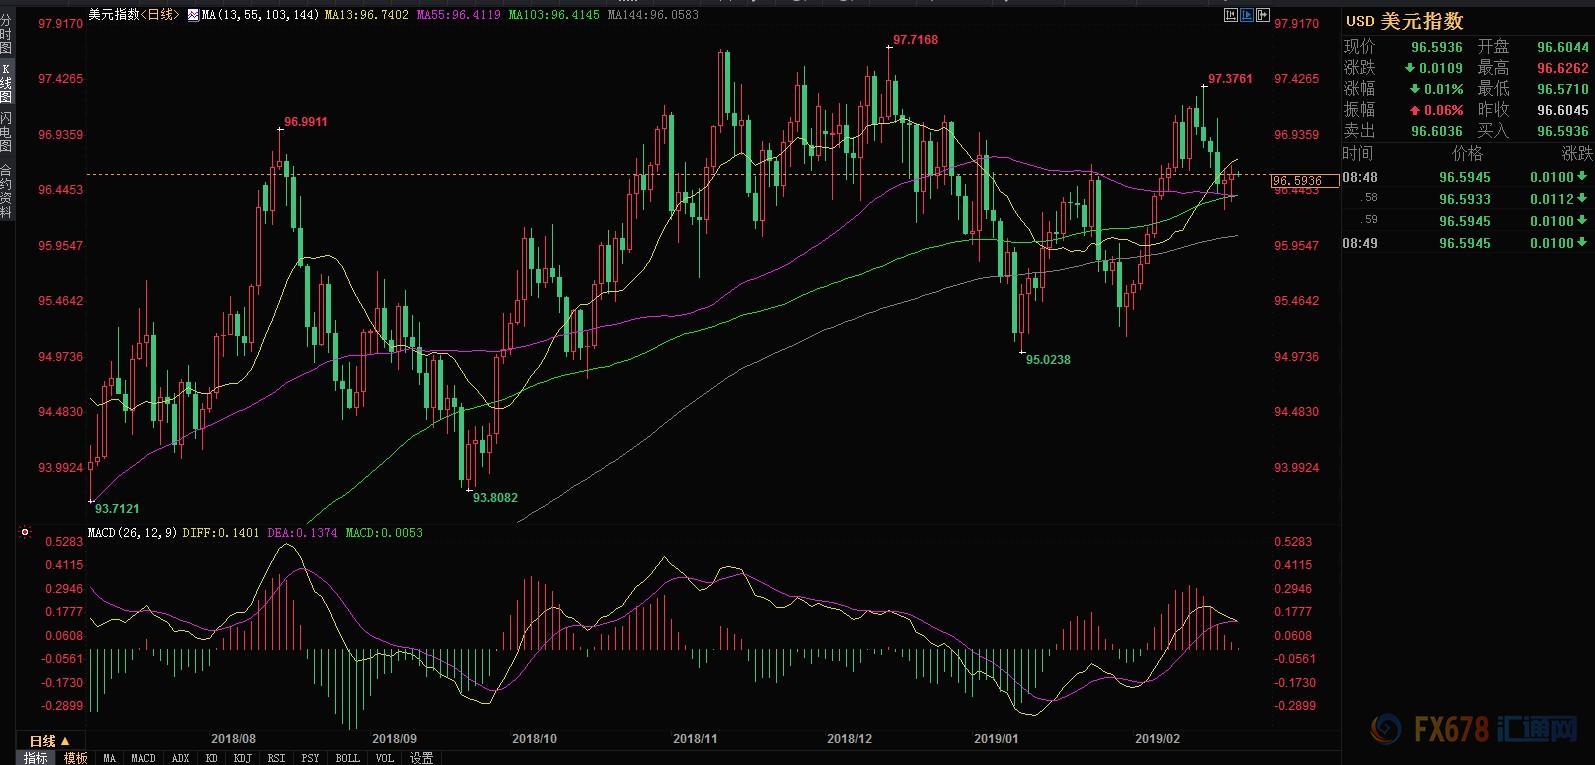The height and width of the screenshot is (765, 1595).
Task: Click the MA(13,55,103,144) parameters label
Action: click(x=261, y=16)
